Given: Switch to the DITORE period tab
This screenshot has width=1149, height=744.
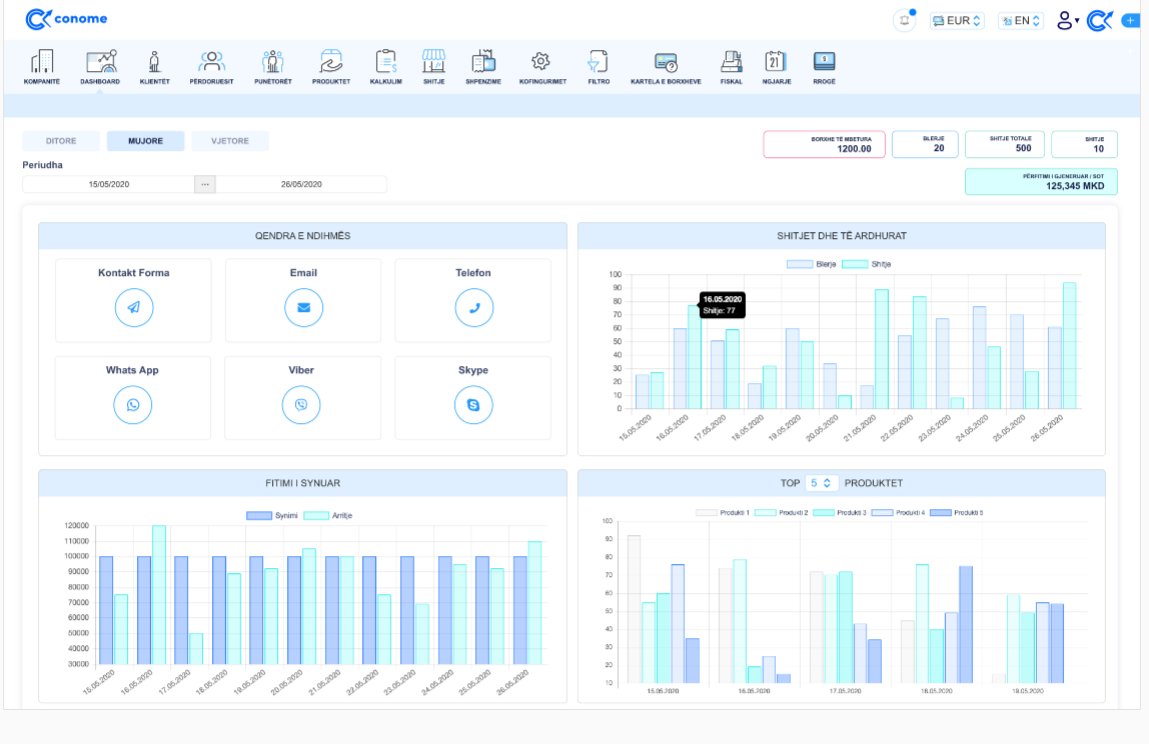Looking at the screenshot, I should 61,141.
